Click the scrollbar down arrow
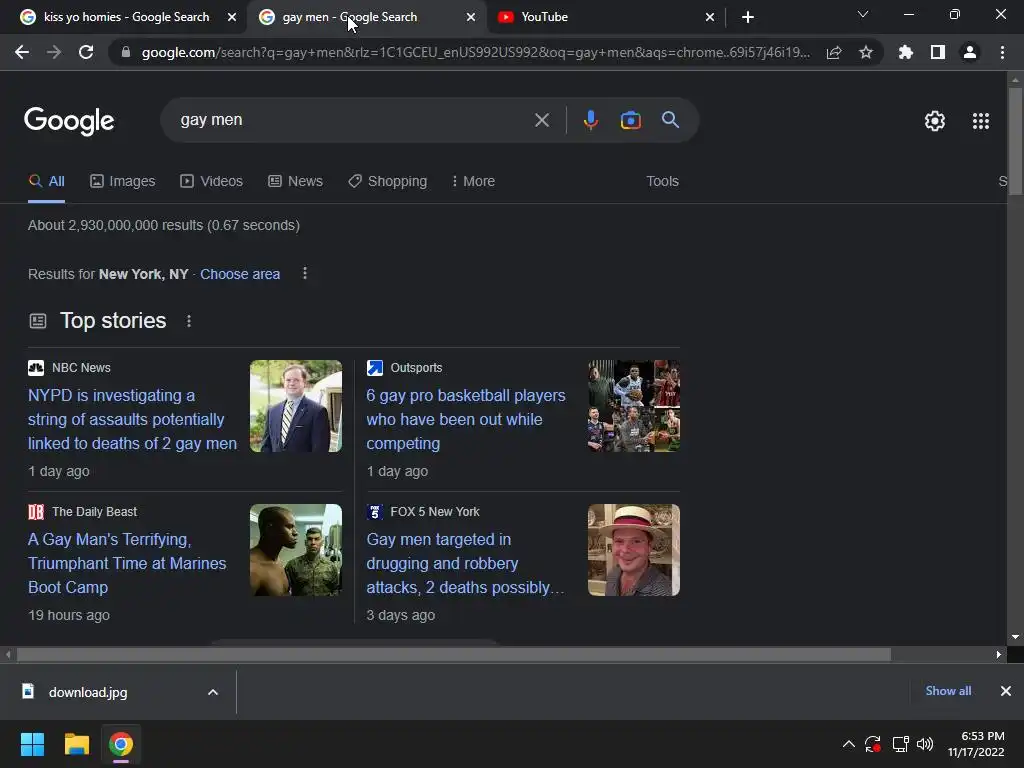 click(x=1015, y=637)
